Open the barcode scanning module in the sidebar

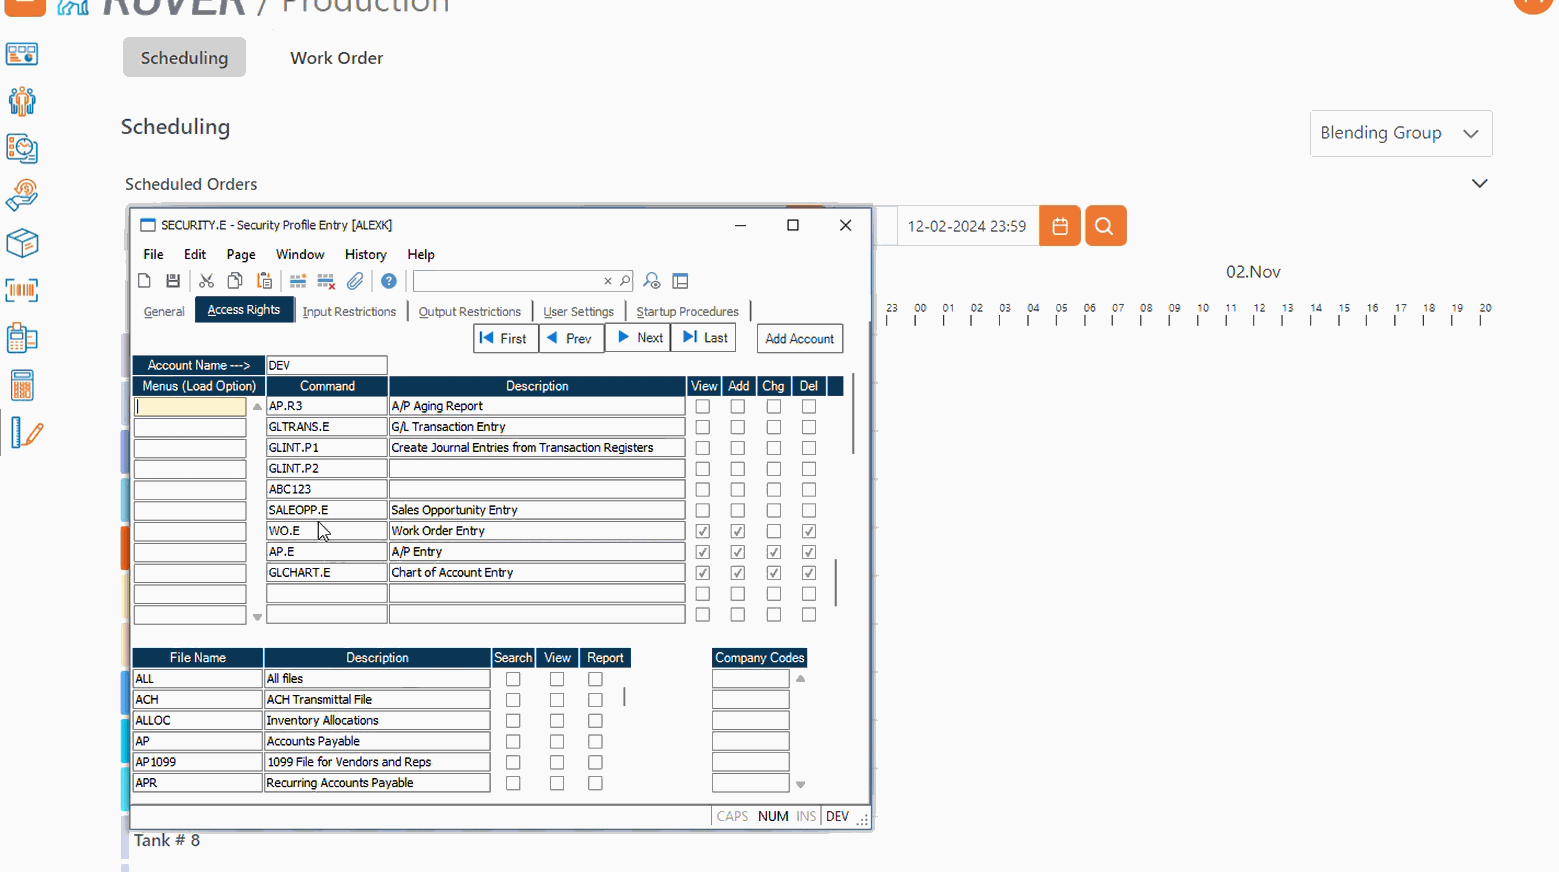[x=22, y=290]
